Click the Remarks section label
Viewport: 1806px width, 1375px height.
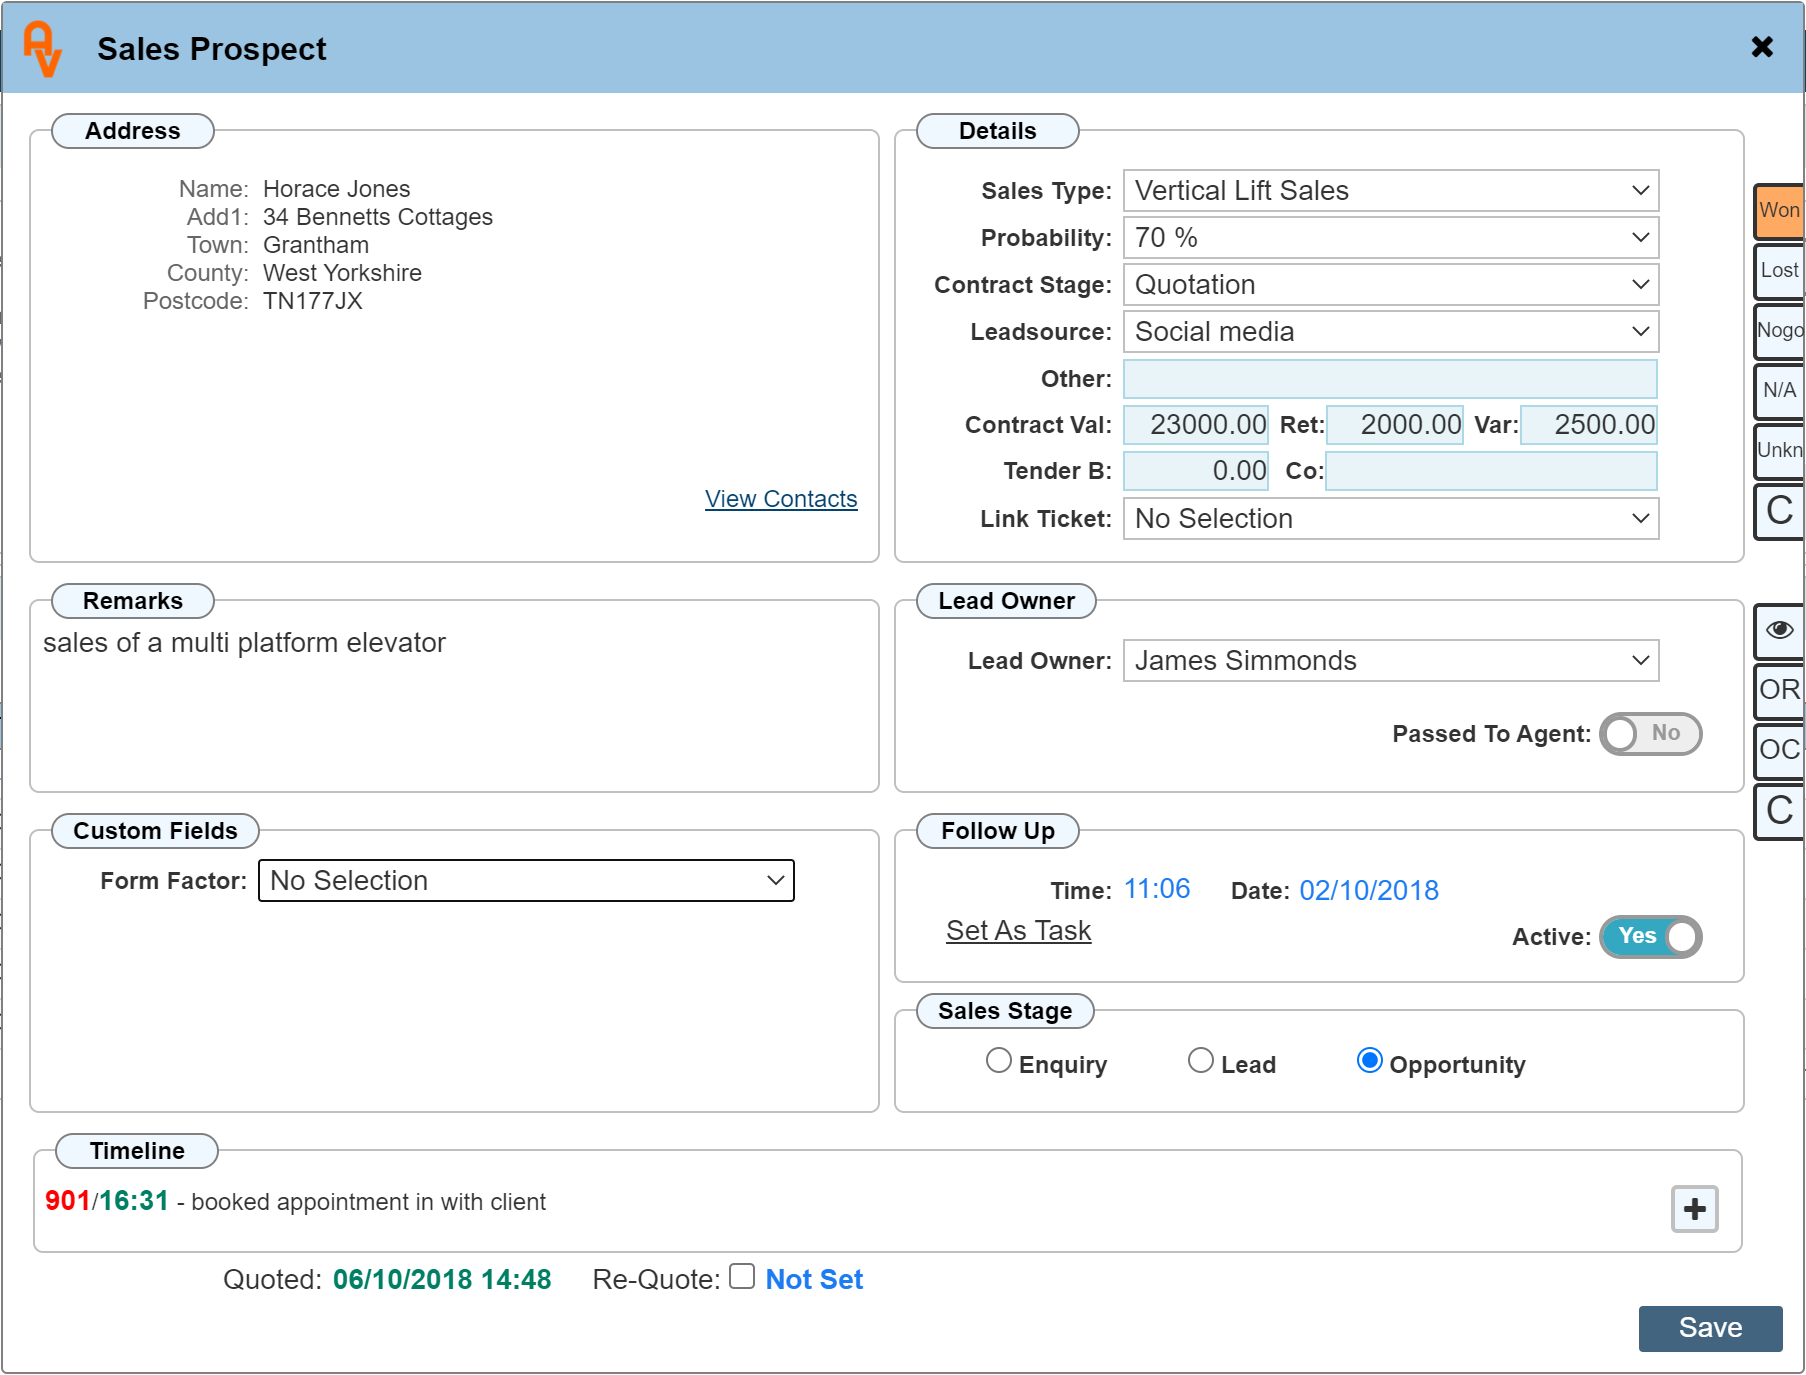pyautogui.click(x=133, y=601)
